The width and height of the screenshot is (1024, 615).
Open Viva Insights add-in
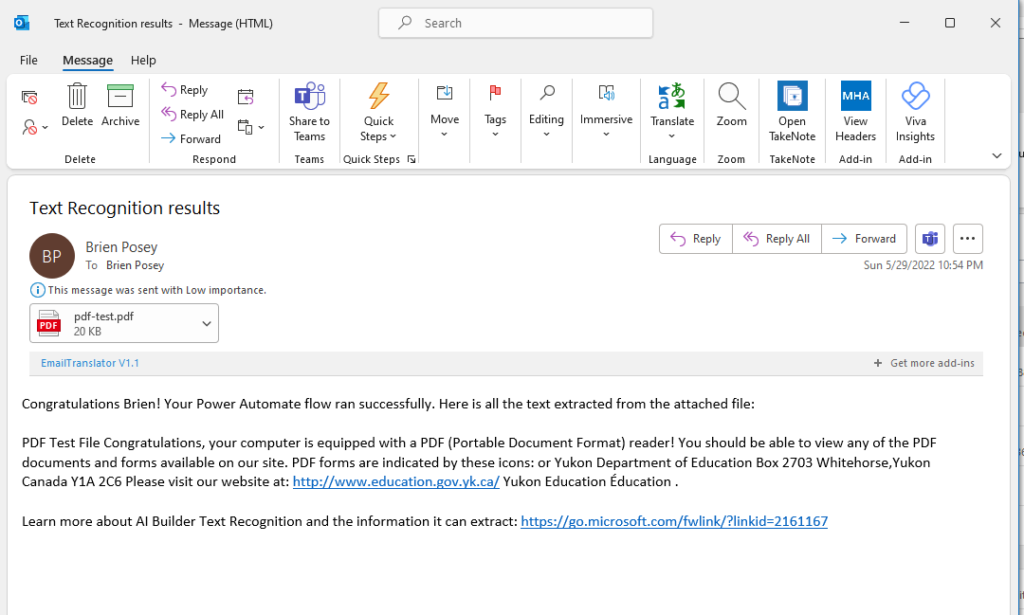tap(915, 112)
